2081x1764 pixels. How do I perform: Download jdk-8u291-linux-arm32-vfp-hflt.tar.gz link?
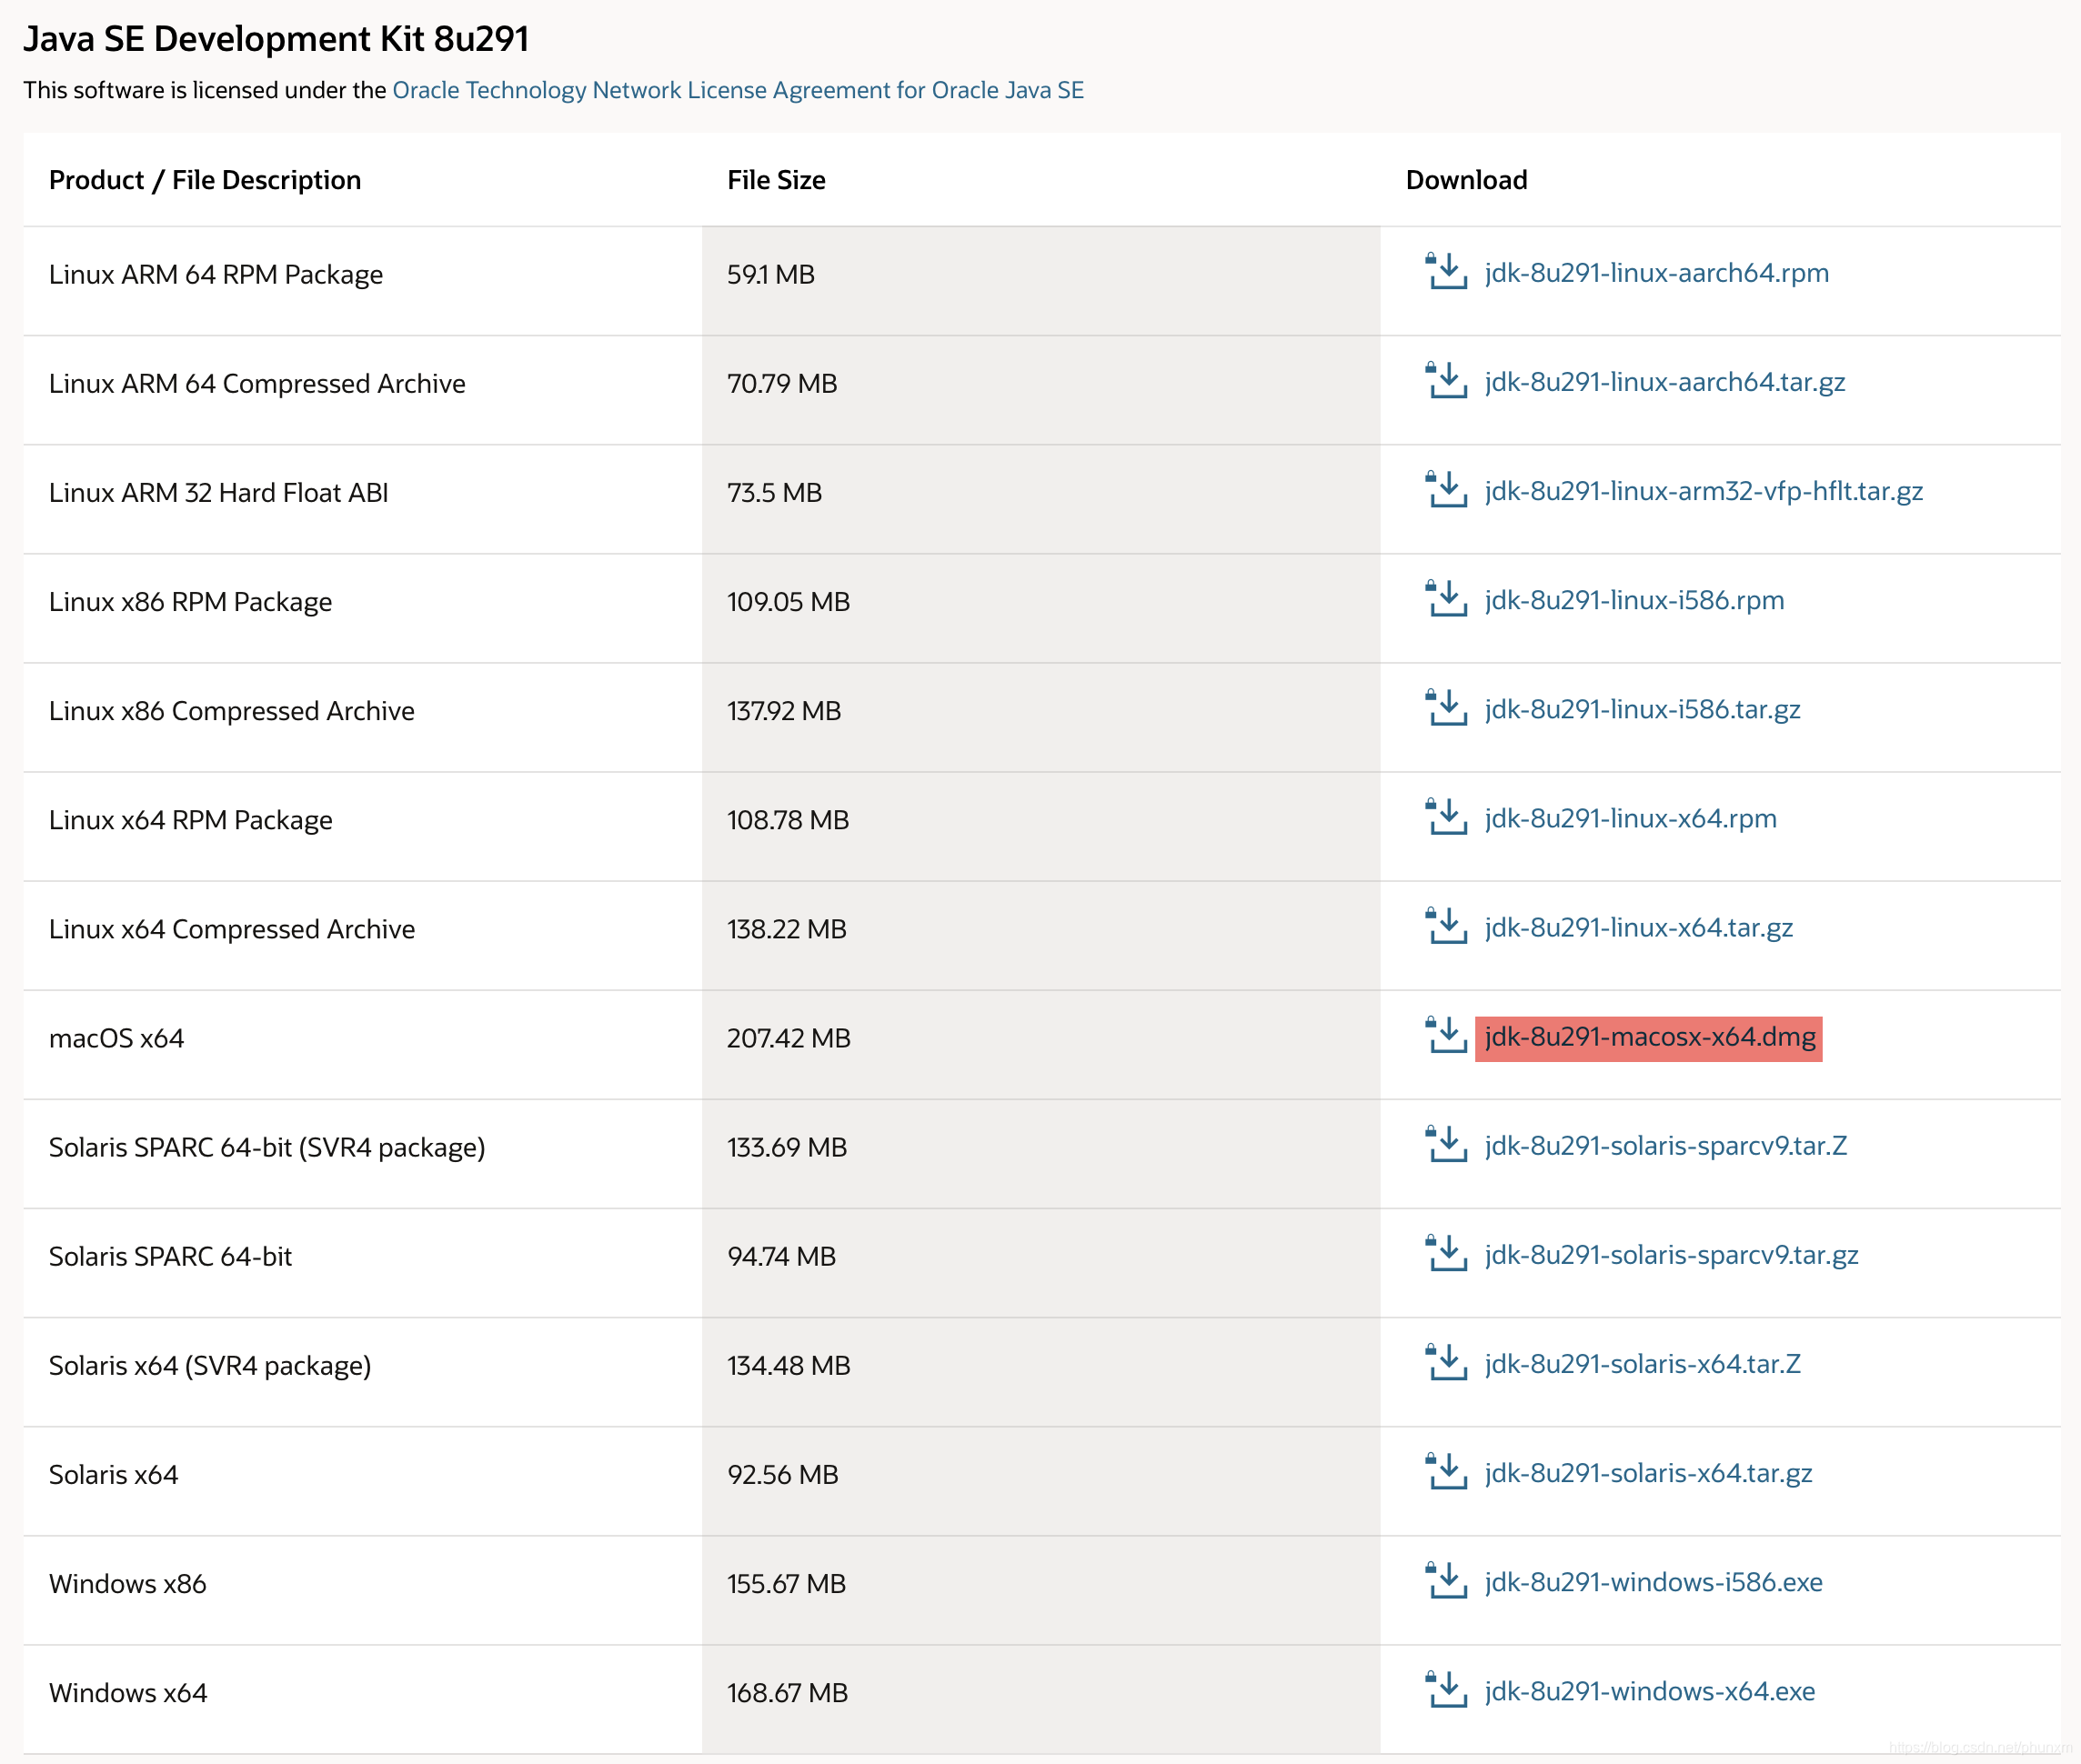tap(1703, 491)
